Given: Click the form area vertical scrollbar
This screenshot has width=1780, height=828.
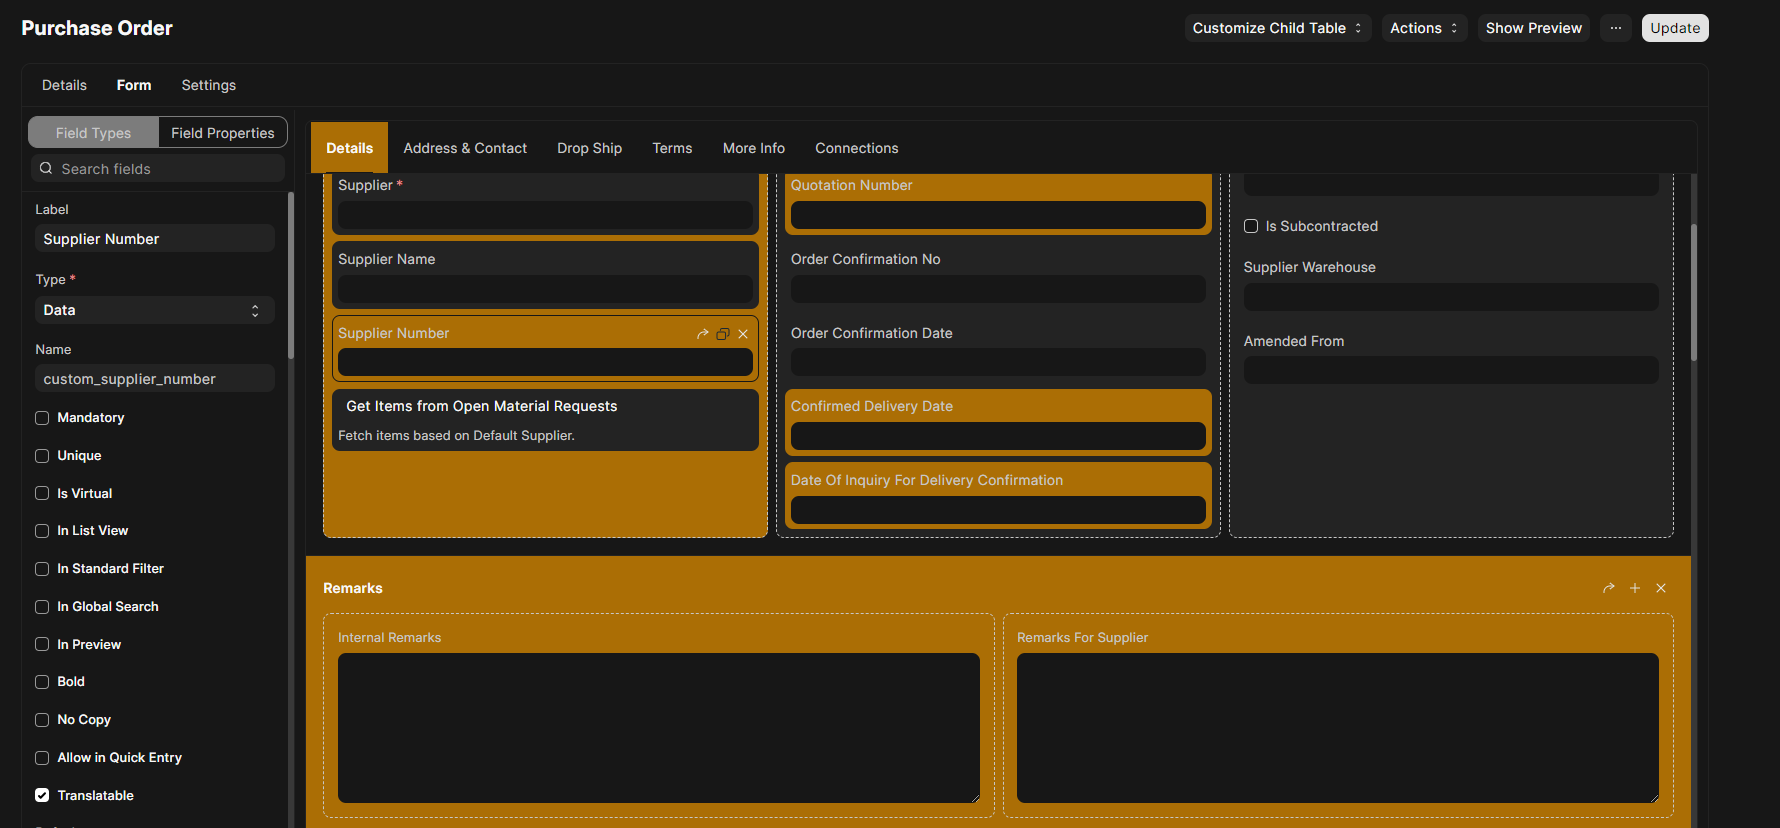Looking at the screenshot, I should tap(1694, 292).
